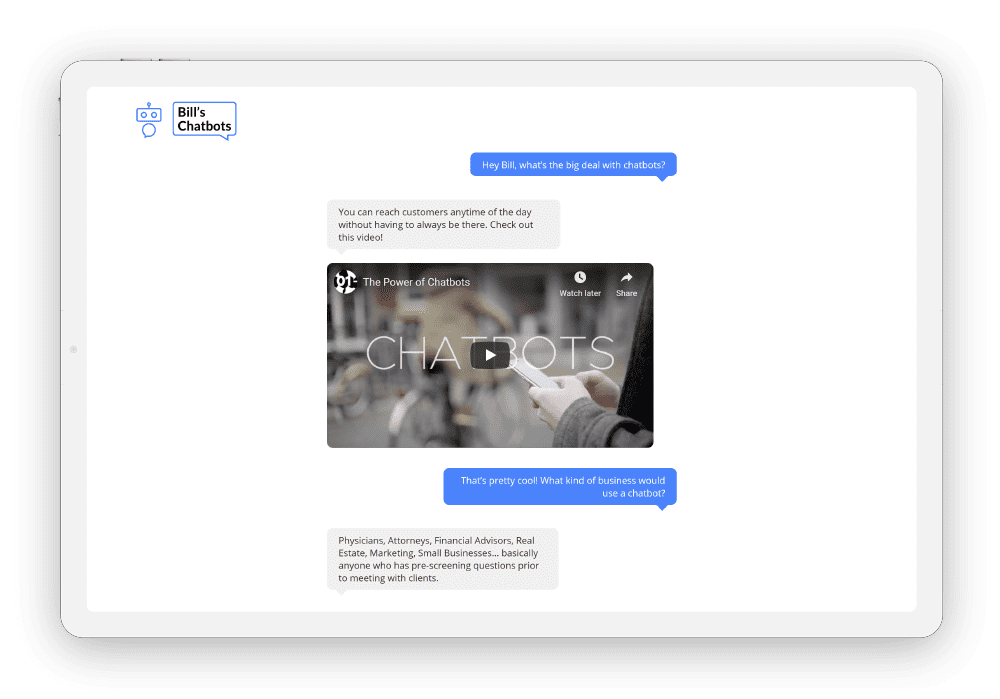The width and height of the screenshot is (1000, 699).
Task: Open 'The Power of Chatbots' video title
Action: click(416, 282)
